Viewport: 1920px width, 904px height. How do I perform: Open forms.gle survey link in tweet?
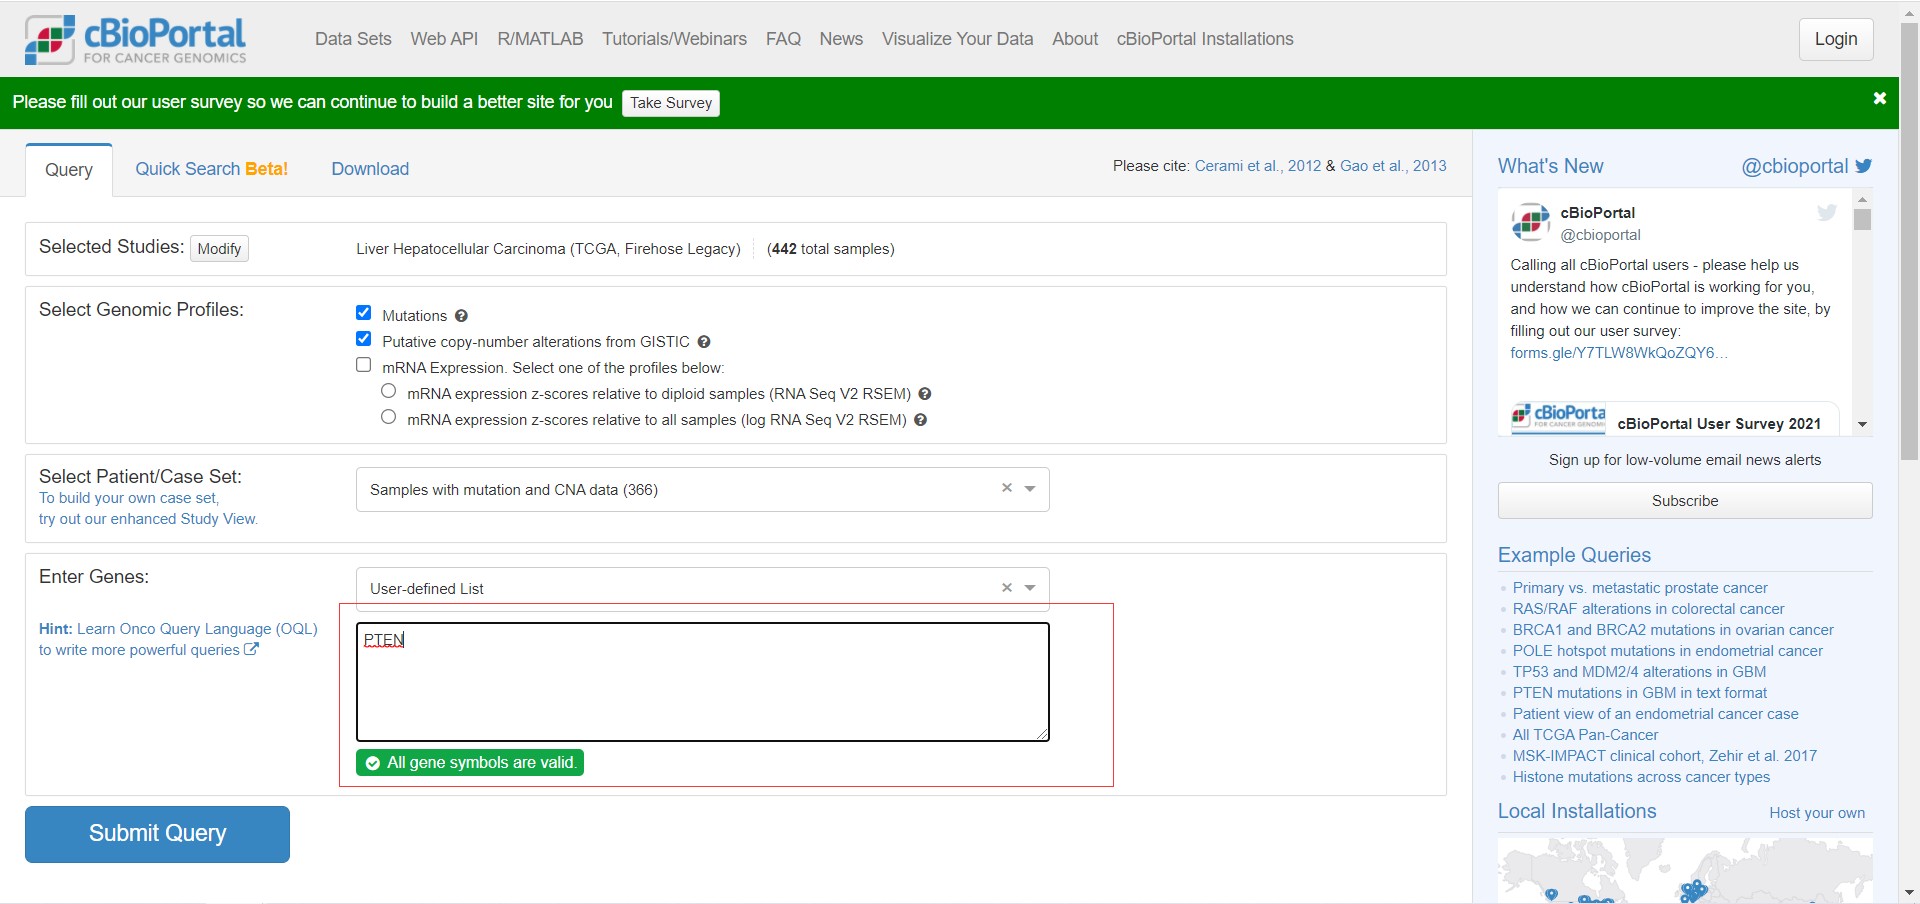point(1619,353)
